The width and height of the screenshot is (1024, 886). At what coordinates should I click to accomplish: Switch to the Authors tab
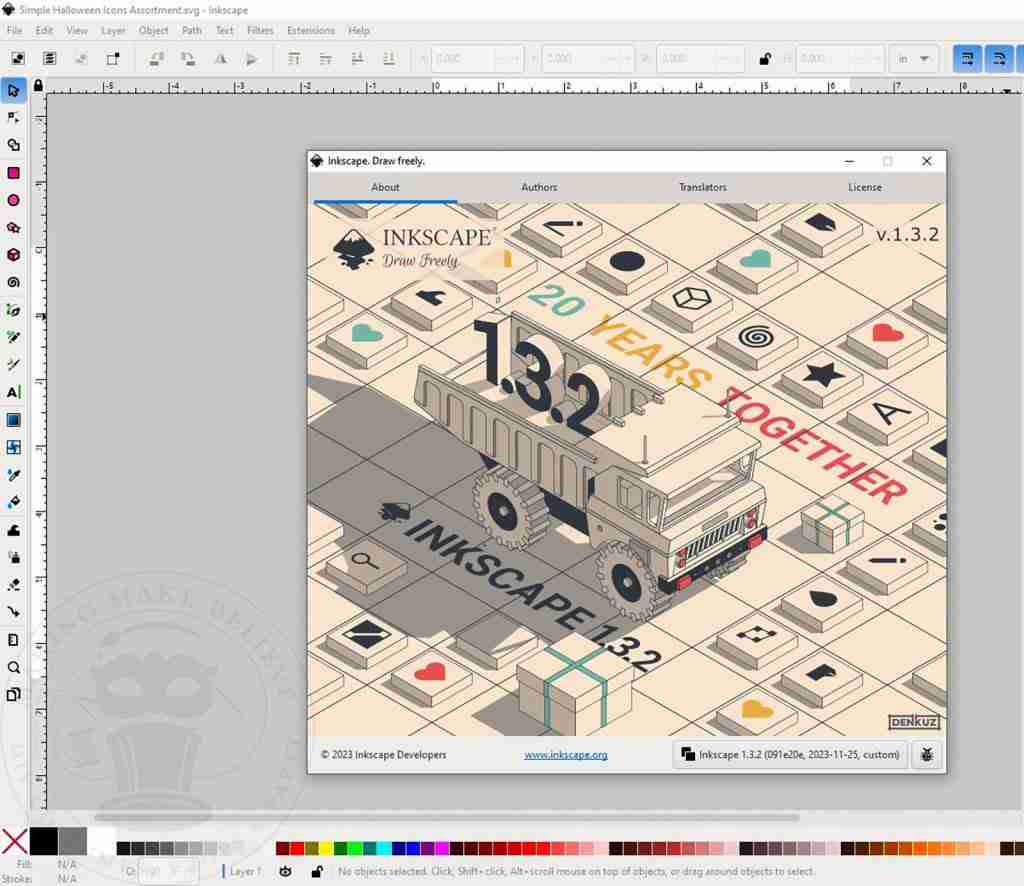pos(539,187)
